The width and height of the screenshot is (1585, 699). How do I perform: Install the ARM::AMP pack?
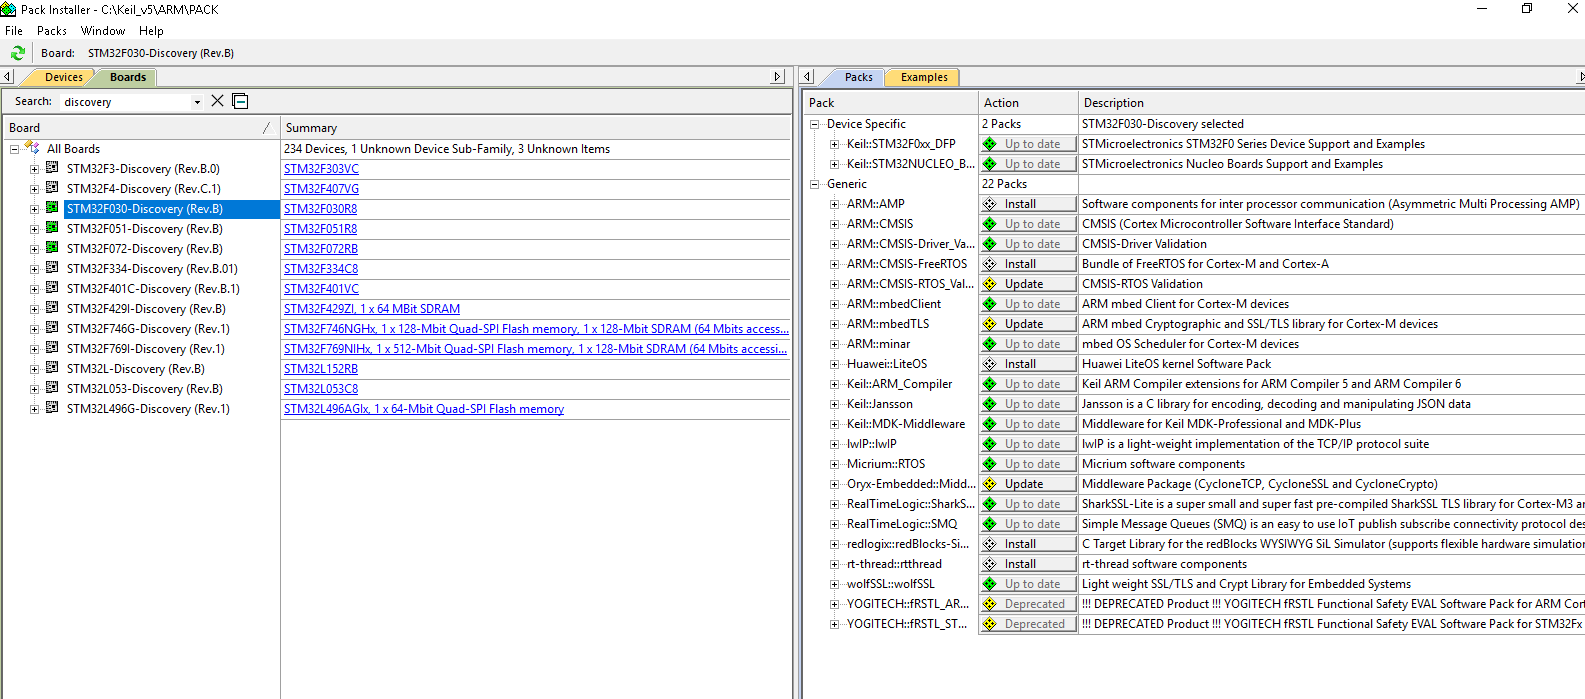click(1027, 204)
